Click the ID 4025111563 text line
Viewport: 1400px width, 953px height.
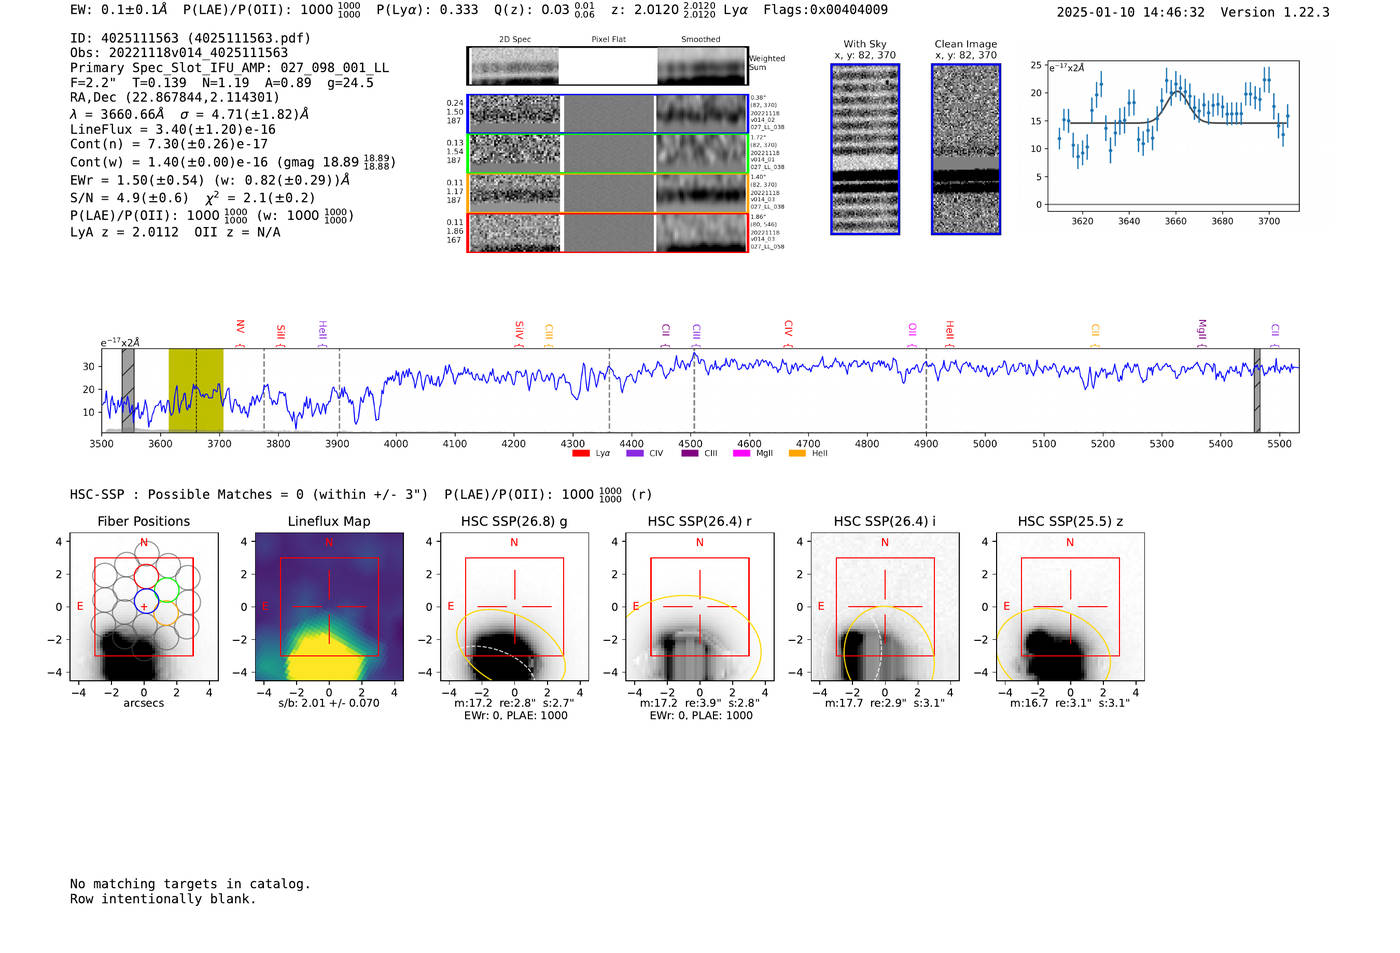tap(190, 38)
